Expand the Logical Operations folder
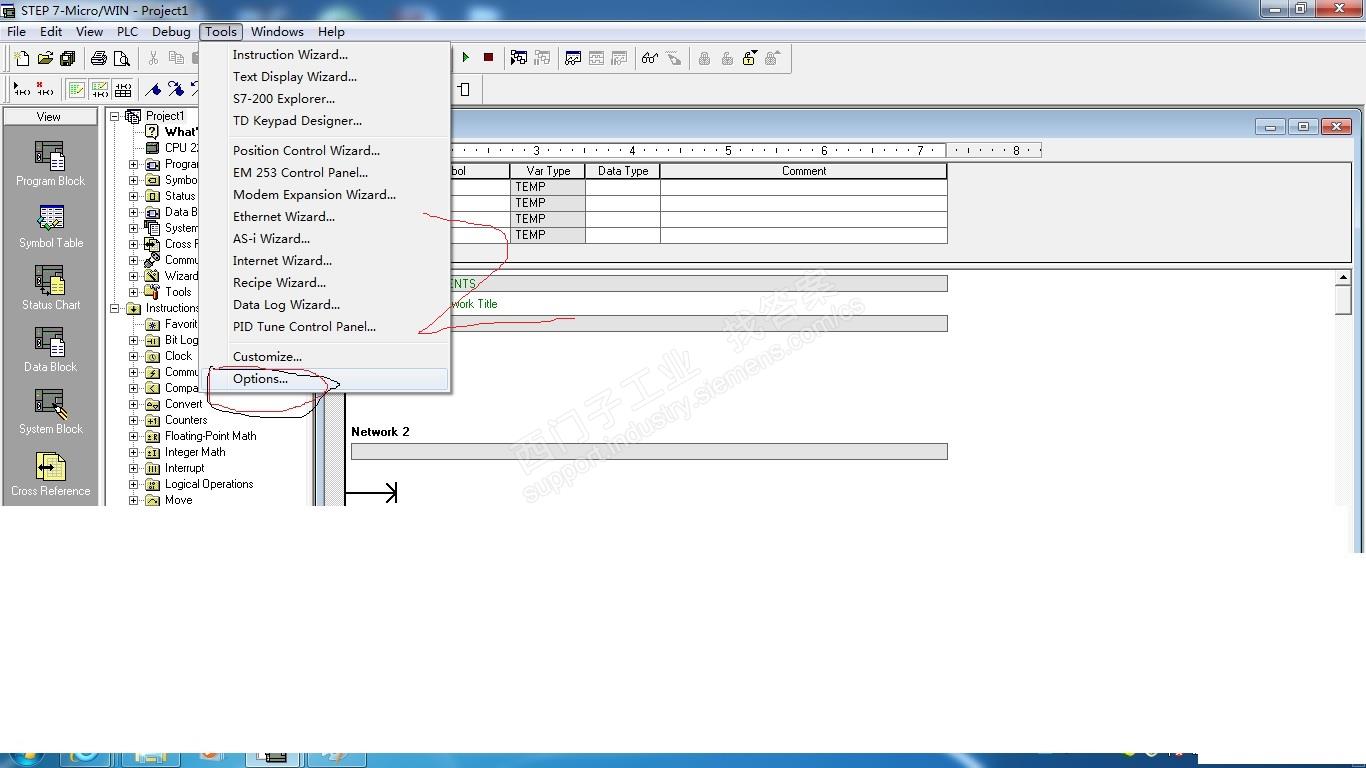The width and height of the screenshot is (1366, 768). 133,484
